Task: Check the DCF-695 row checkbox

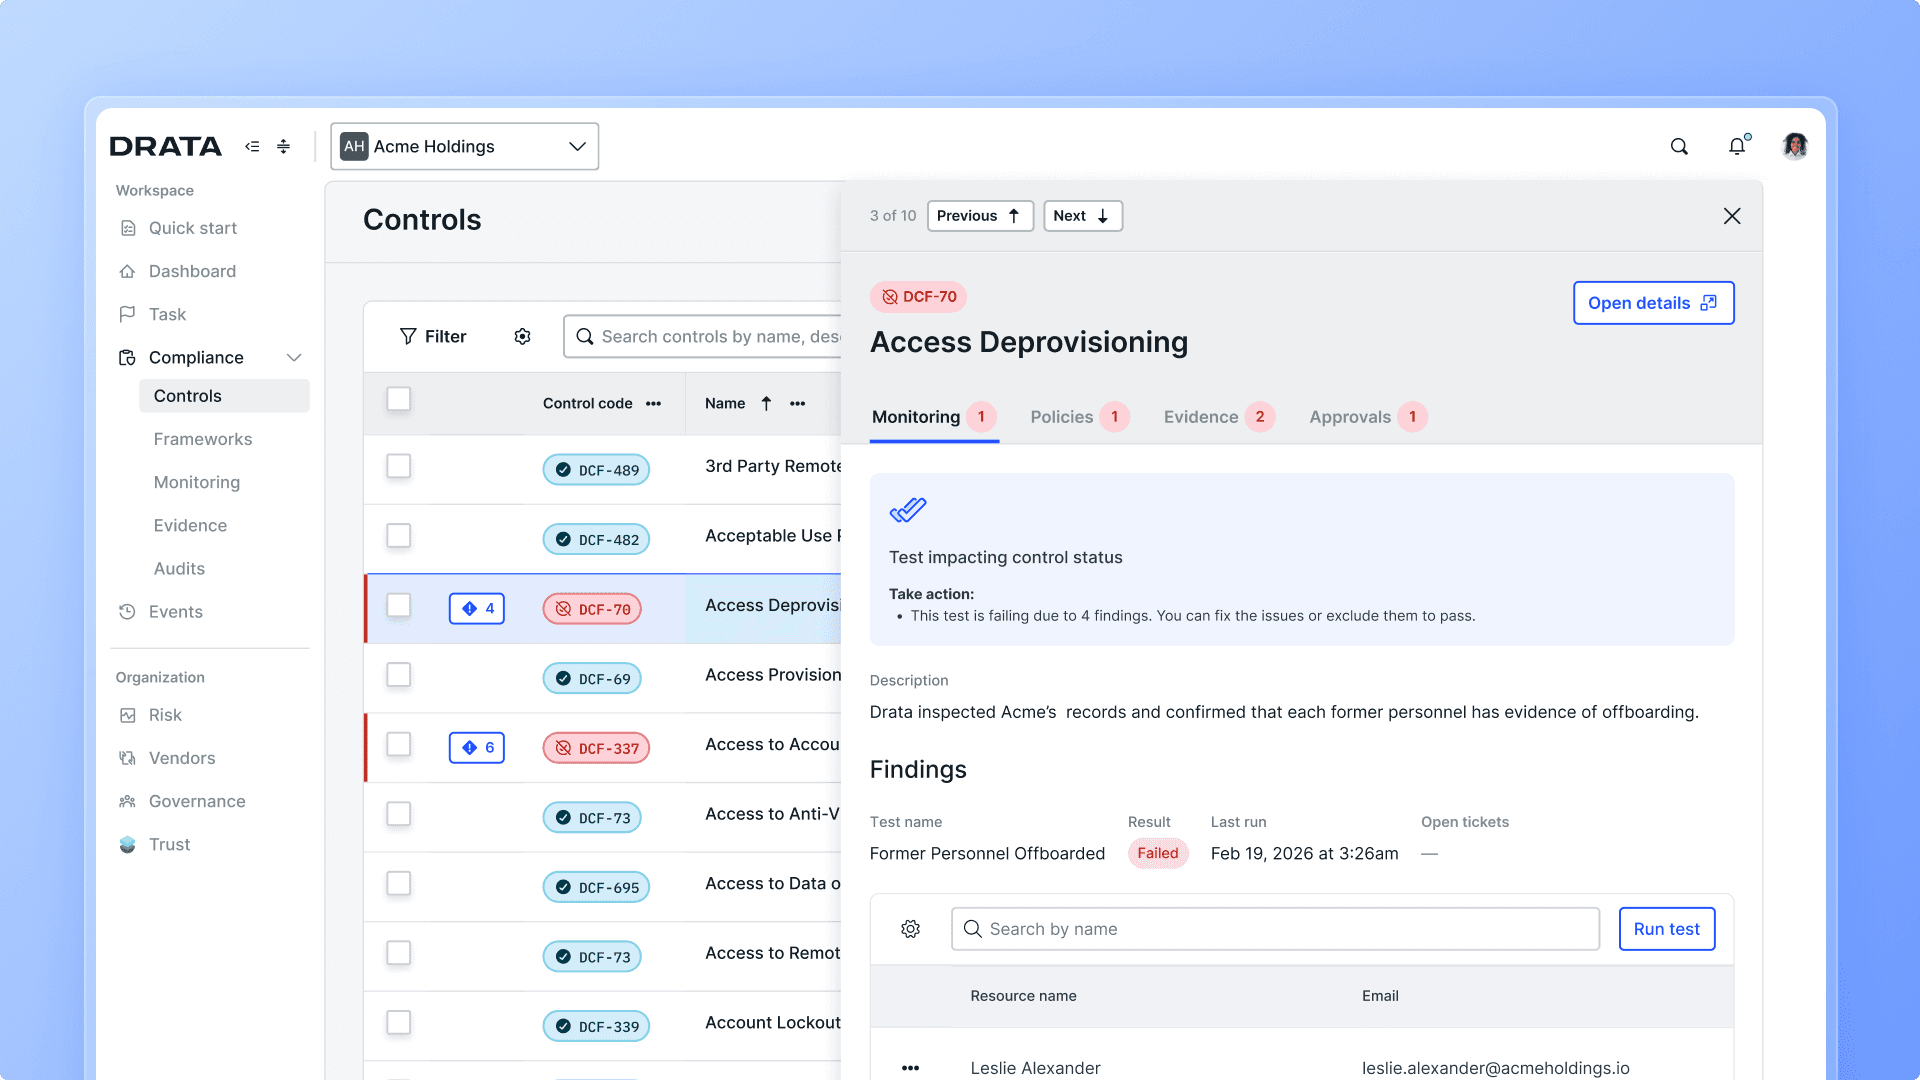Action: click(x=399, y=883)
